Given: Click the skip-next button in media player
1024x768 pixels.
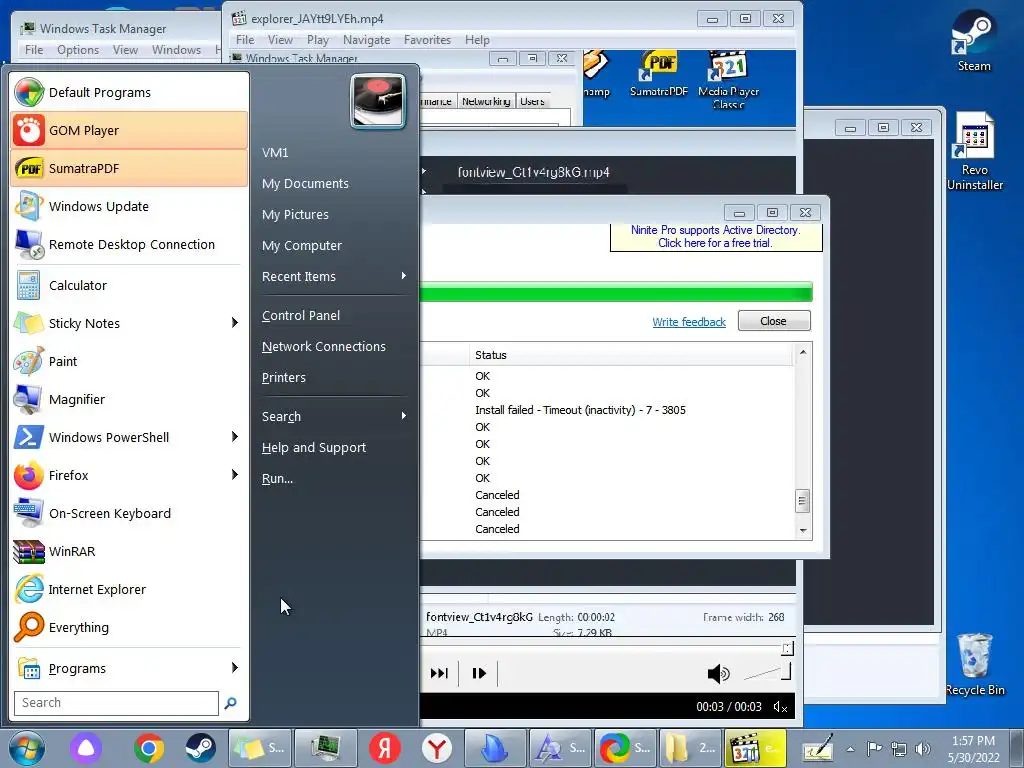Looking at the screenshot, I should point(439,673).
